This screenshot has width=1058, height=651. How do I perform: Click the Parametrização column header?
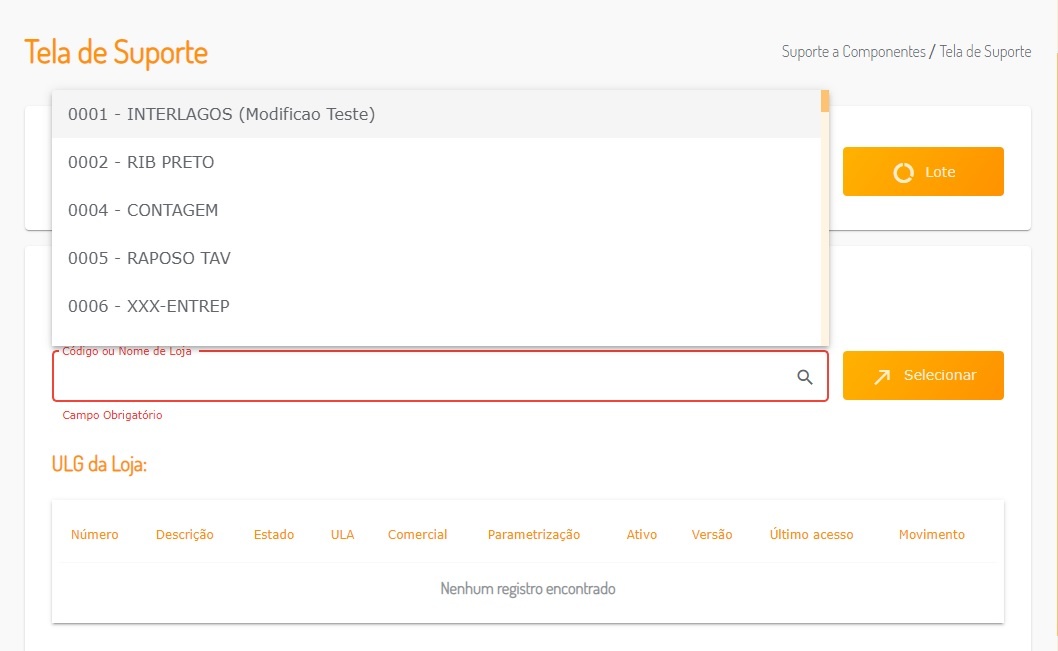534,535
